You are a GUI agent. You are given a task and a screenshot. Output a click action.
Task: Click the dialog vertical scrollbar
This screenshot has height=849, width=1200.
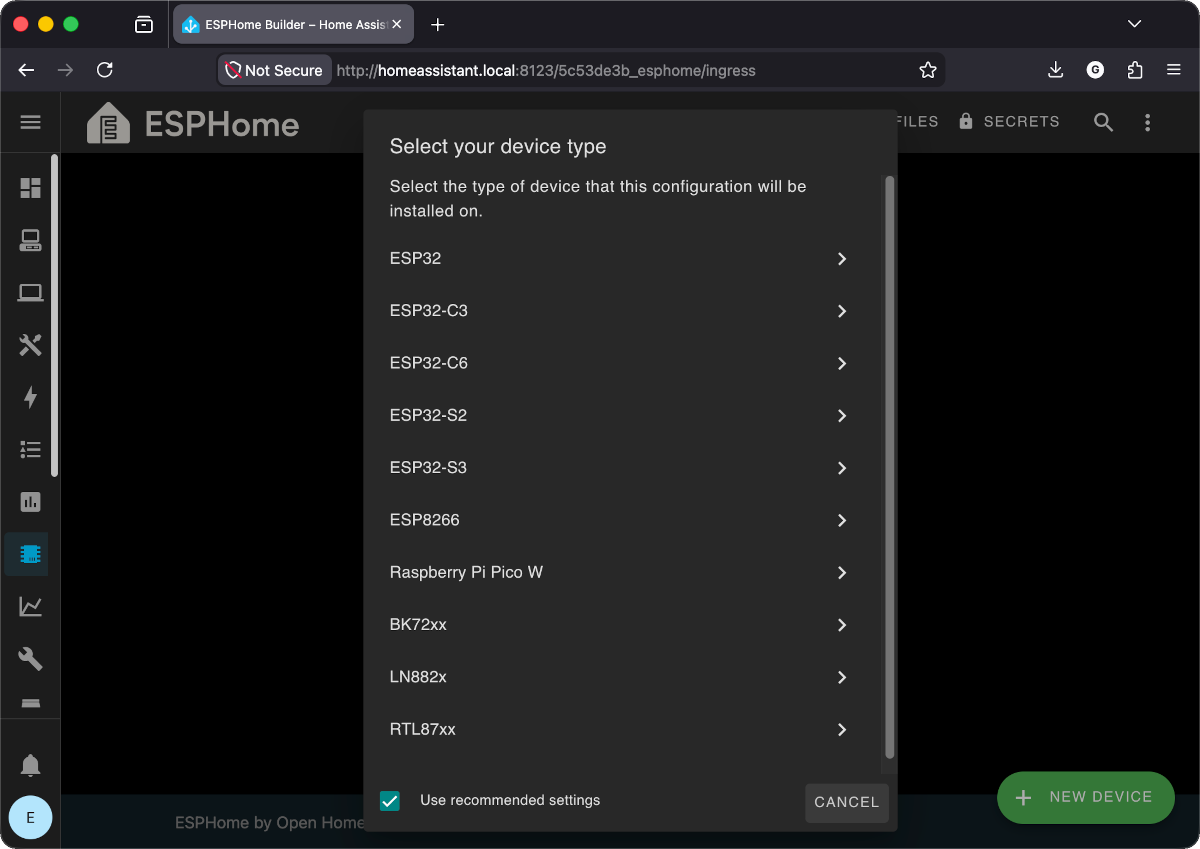890,467
